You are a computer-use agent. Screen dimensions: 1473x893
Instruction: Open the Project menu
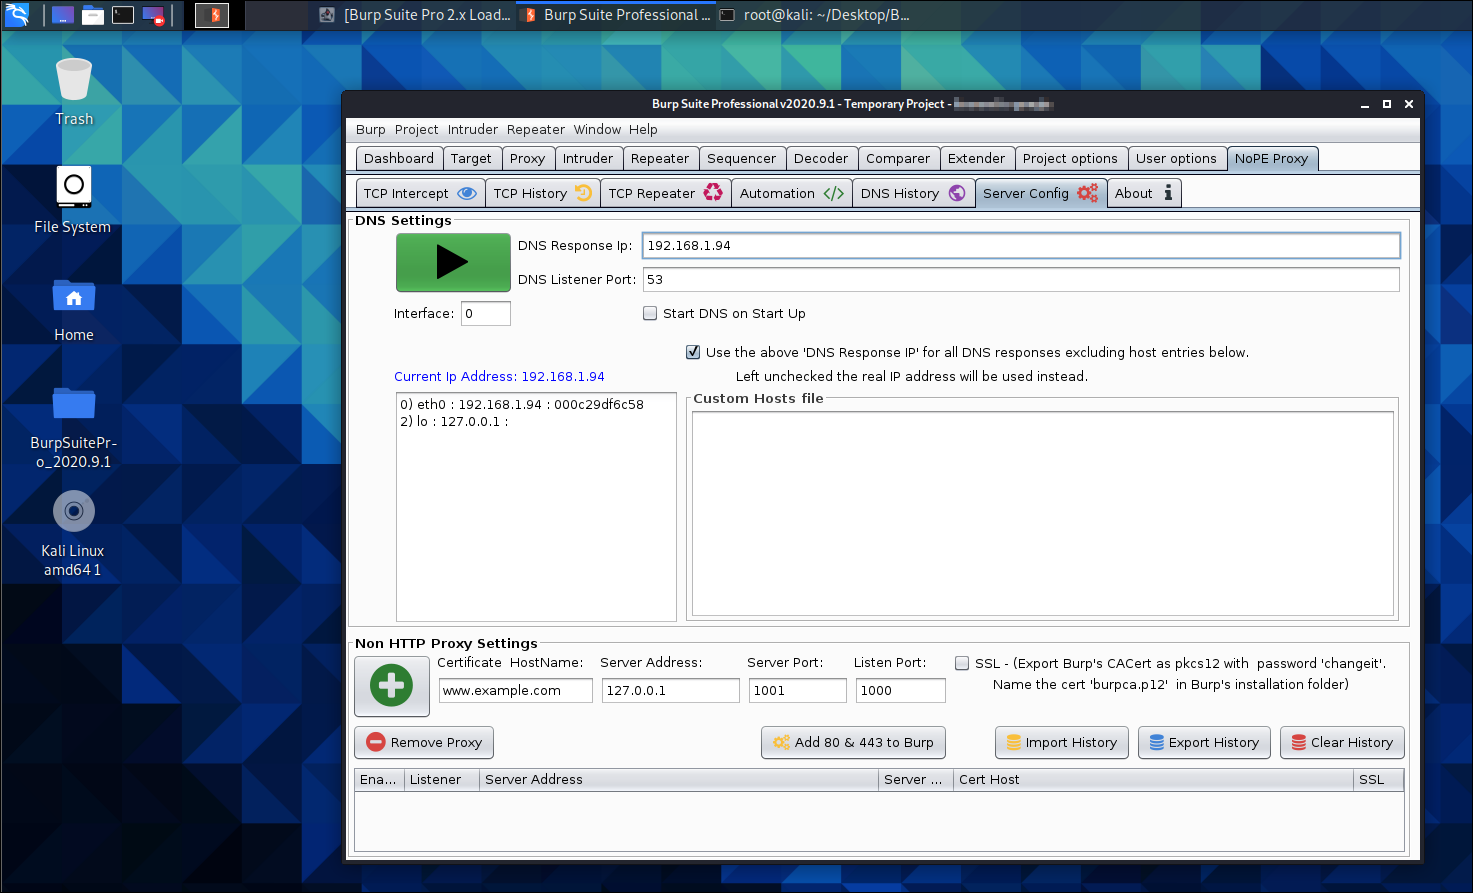416,130
